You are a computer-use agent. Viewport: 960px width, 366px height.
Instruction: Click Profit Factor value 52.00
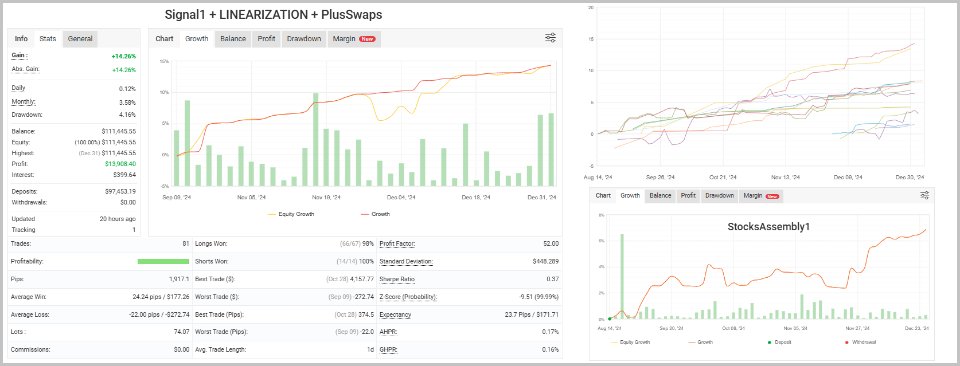tap(551, 244)
